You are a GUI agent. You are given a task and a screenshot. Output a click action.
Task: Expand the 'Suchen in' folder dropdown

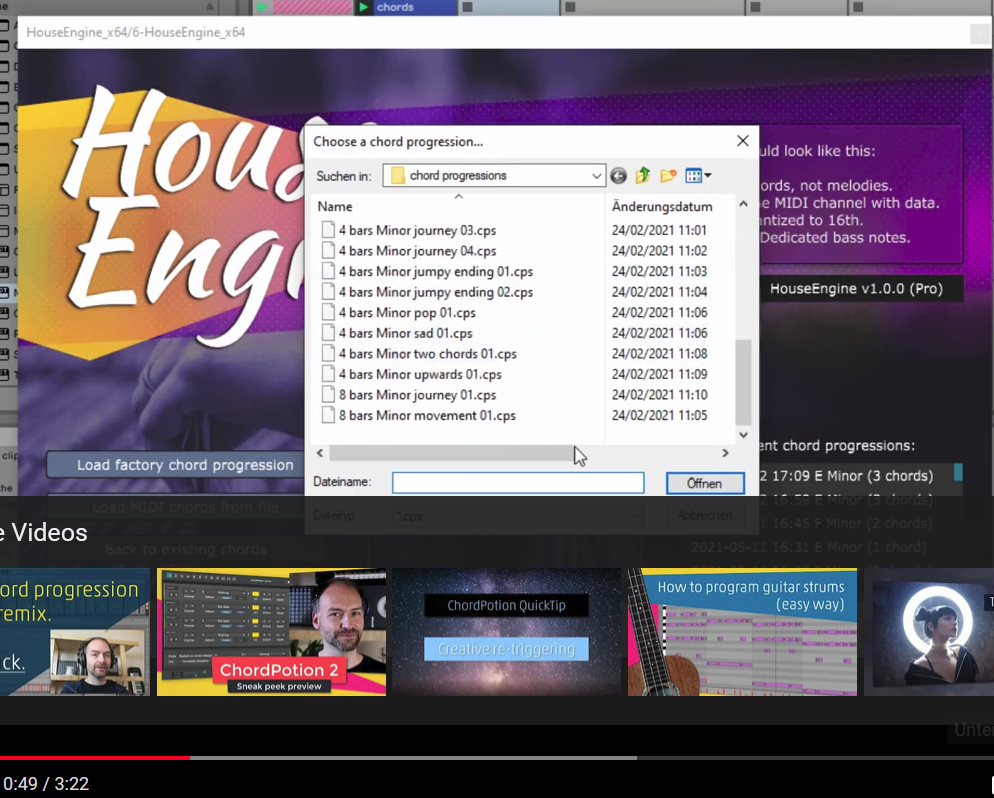pos(597,176)
